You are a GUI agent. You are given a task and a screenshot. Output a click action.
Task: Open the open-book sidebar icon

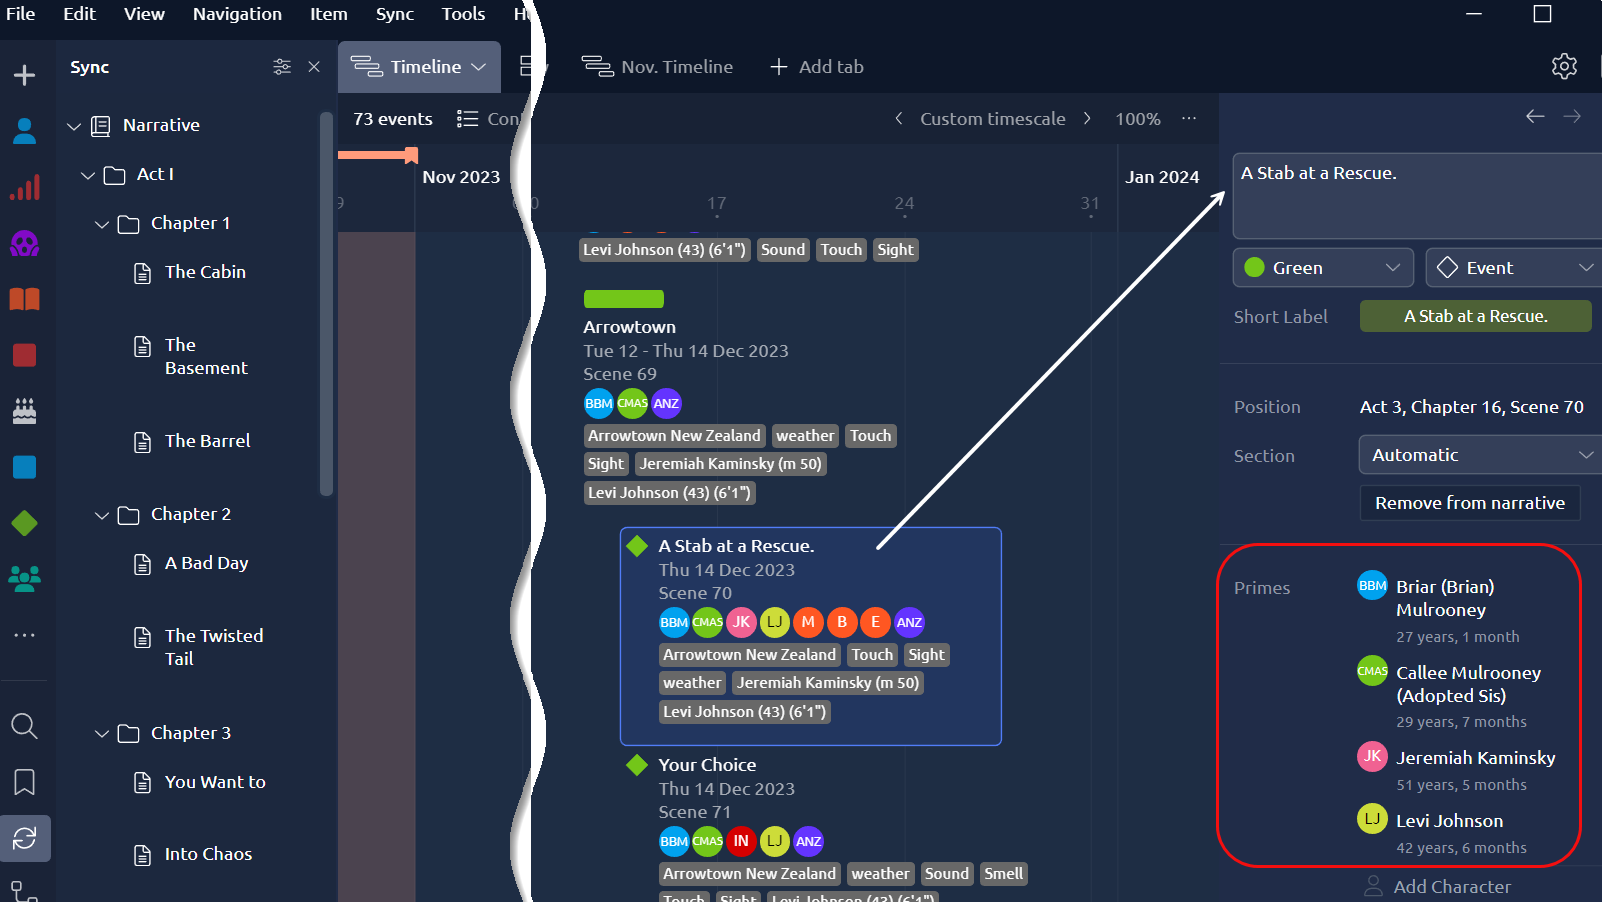25,299
